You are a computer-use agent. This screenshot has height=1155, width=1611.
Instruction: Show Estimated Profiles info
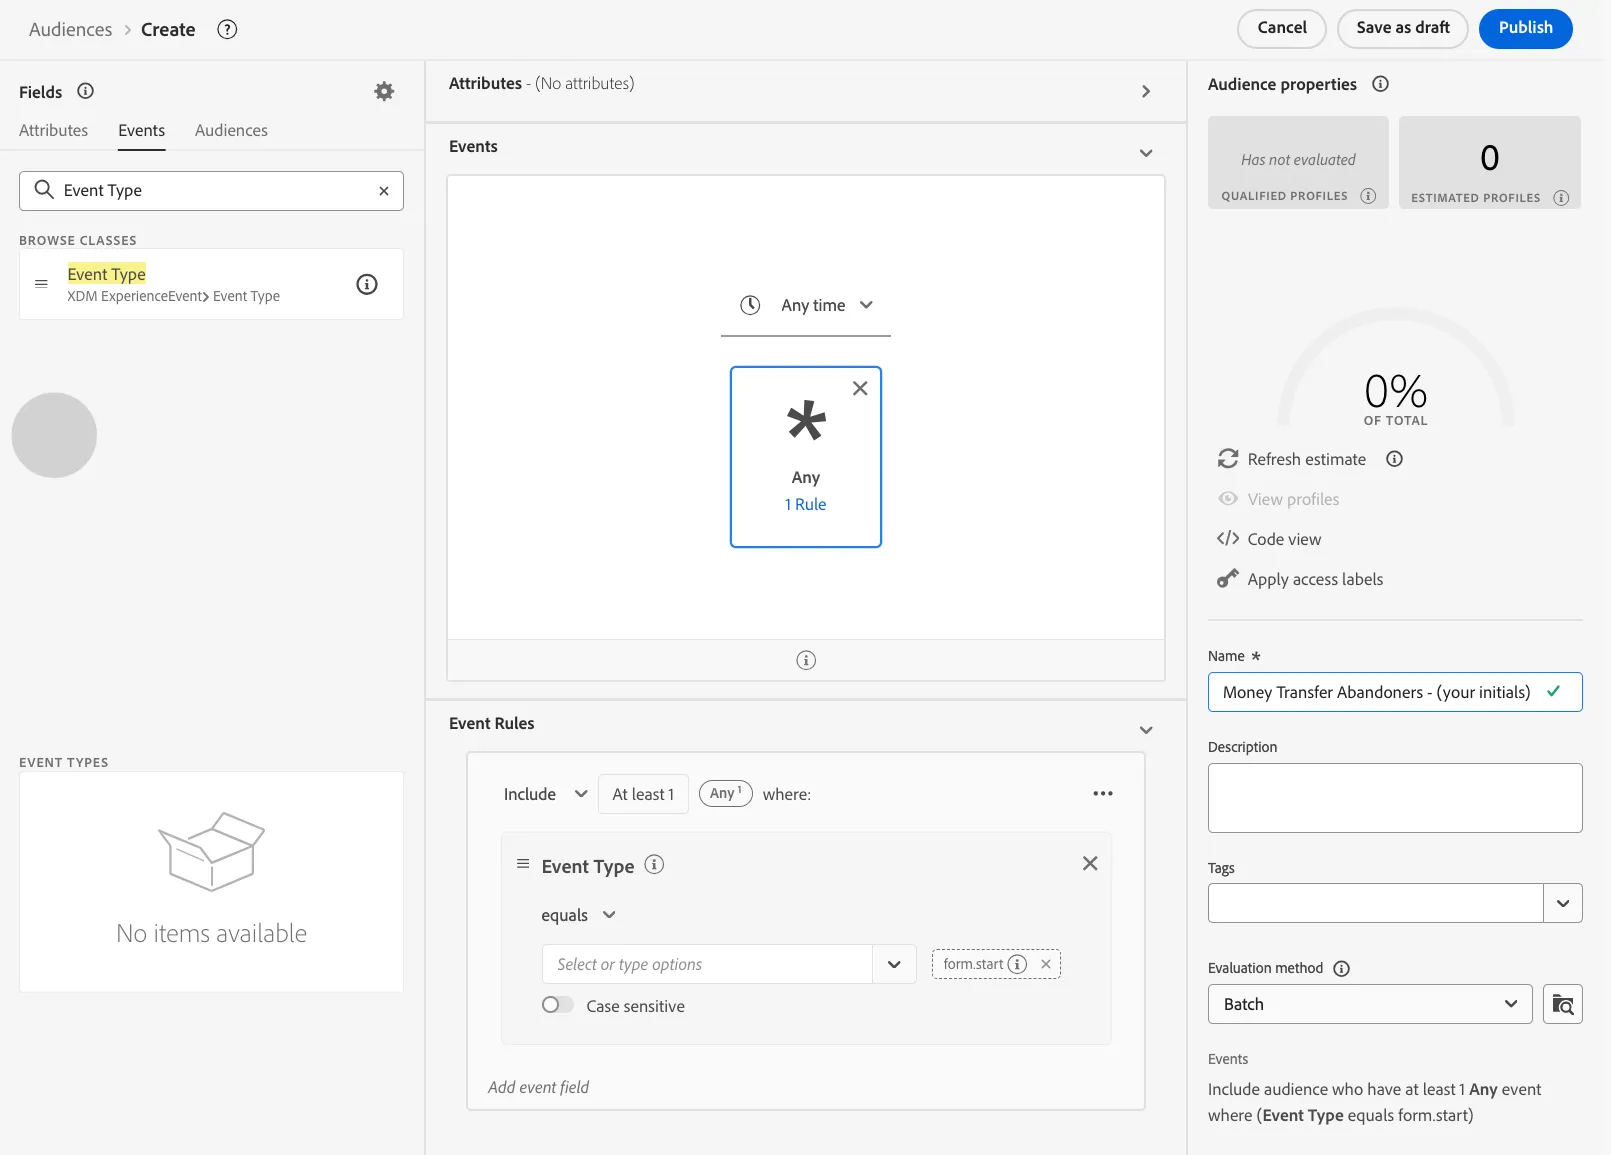pos(1561,198)
